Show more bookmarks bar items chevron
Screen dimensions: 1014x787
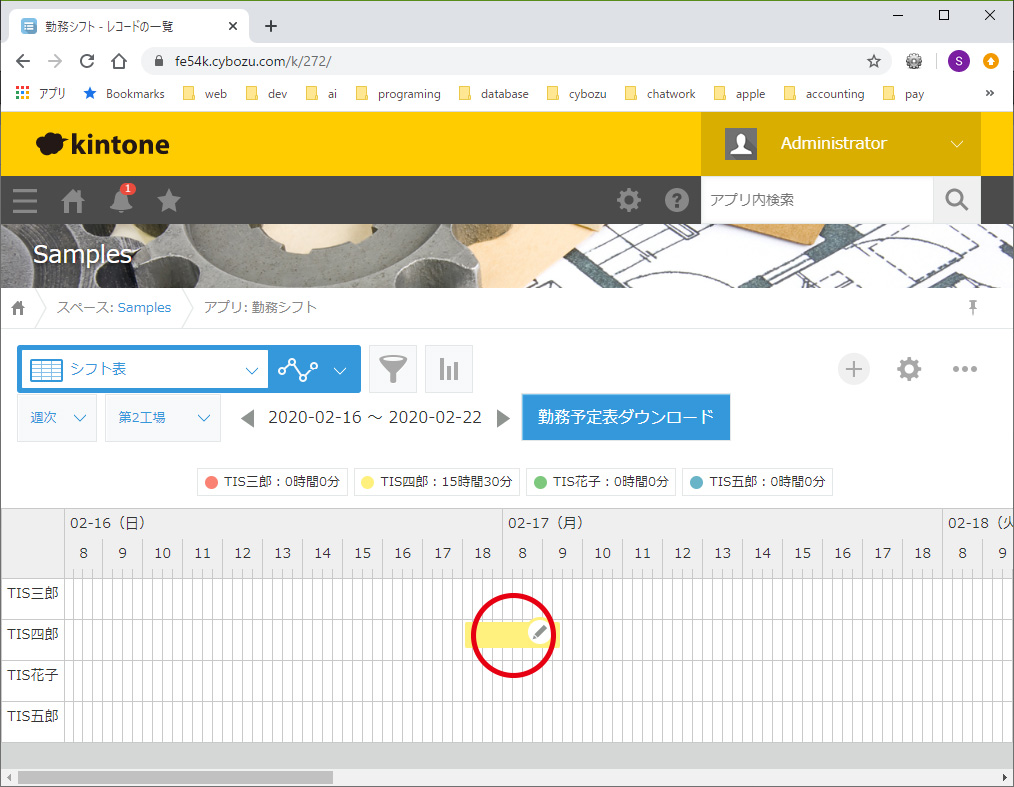click(x=989, y=93)
